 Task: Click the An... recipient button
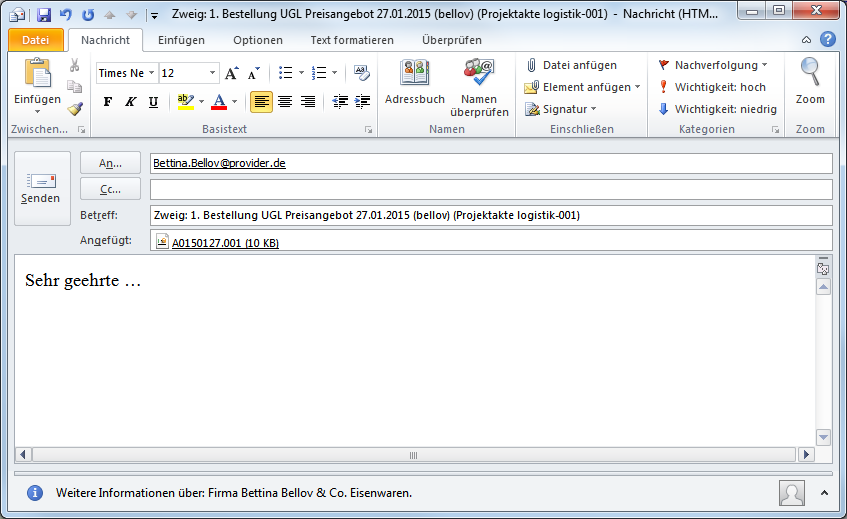(110, 163)
